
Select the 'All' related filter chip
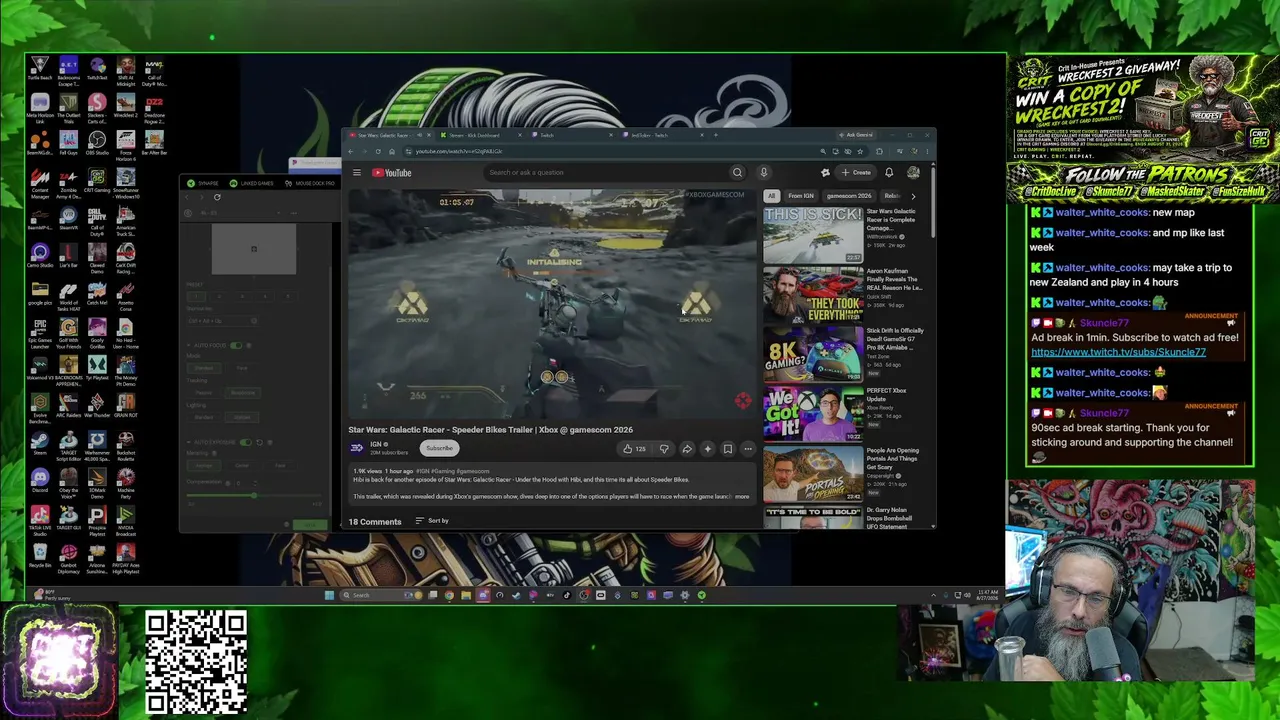pyautogui.click(x=771, y=196)
